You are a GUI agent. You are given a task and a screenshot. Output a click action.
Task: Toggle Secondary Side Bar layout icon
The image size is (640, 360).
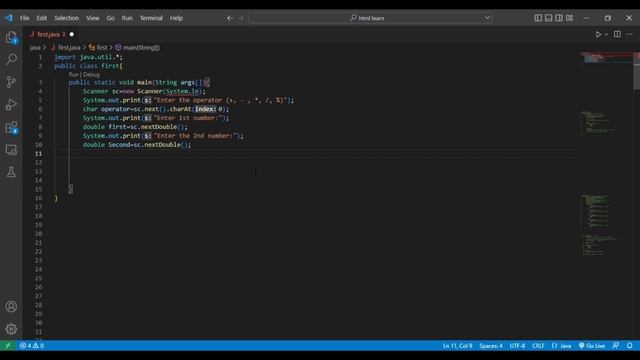(x=559, y=18)
